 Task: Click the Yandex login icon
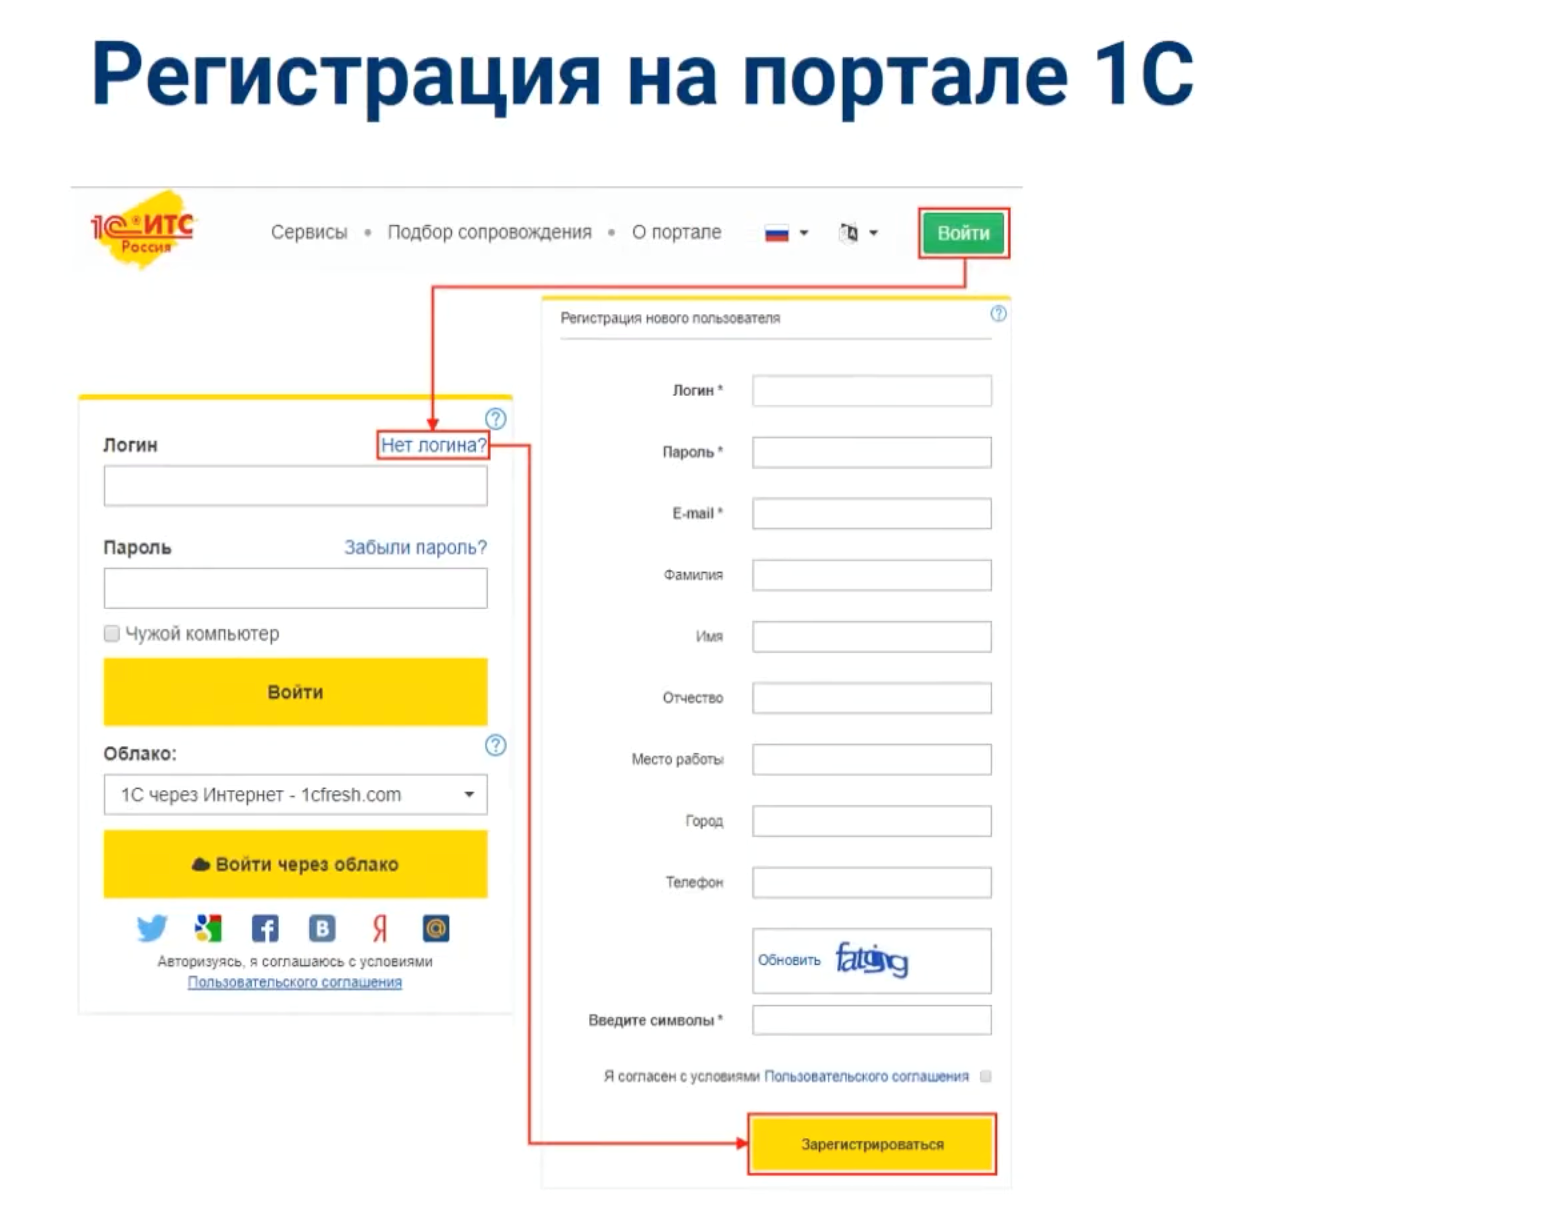tap(379, 929)
